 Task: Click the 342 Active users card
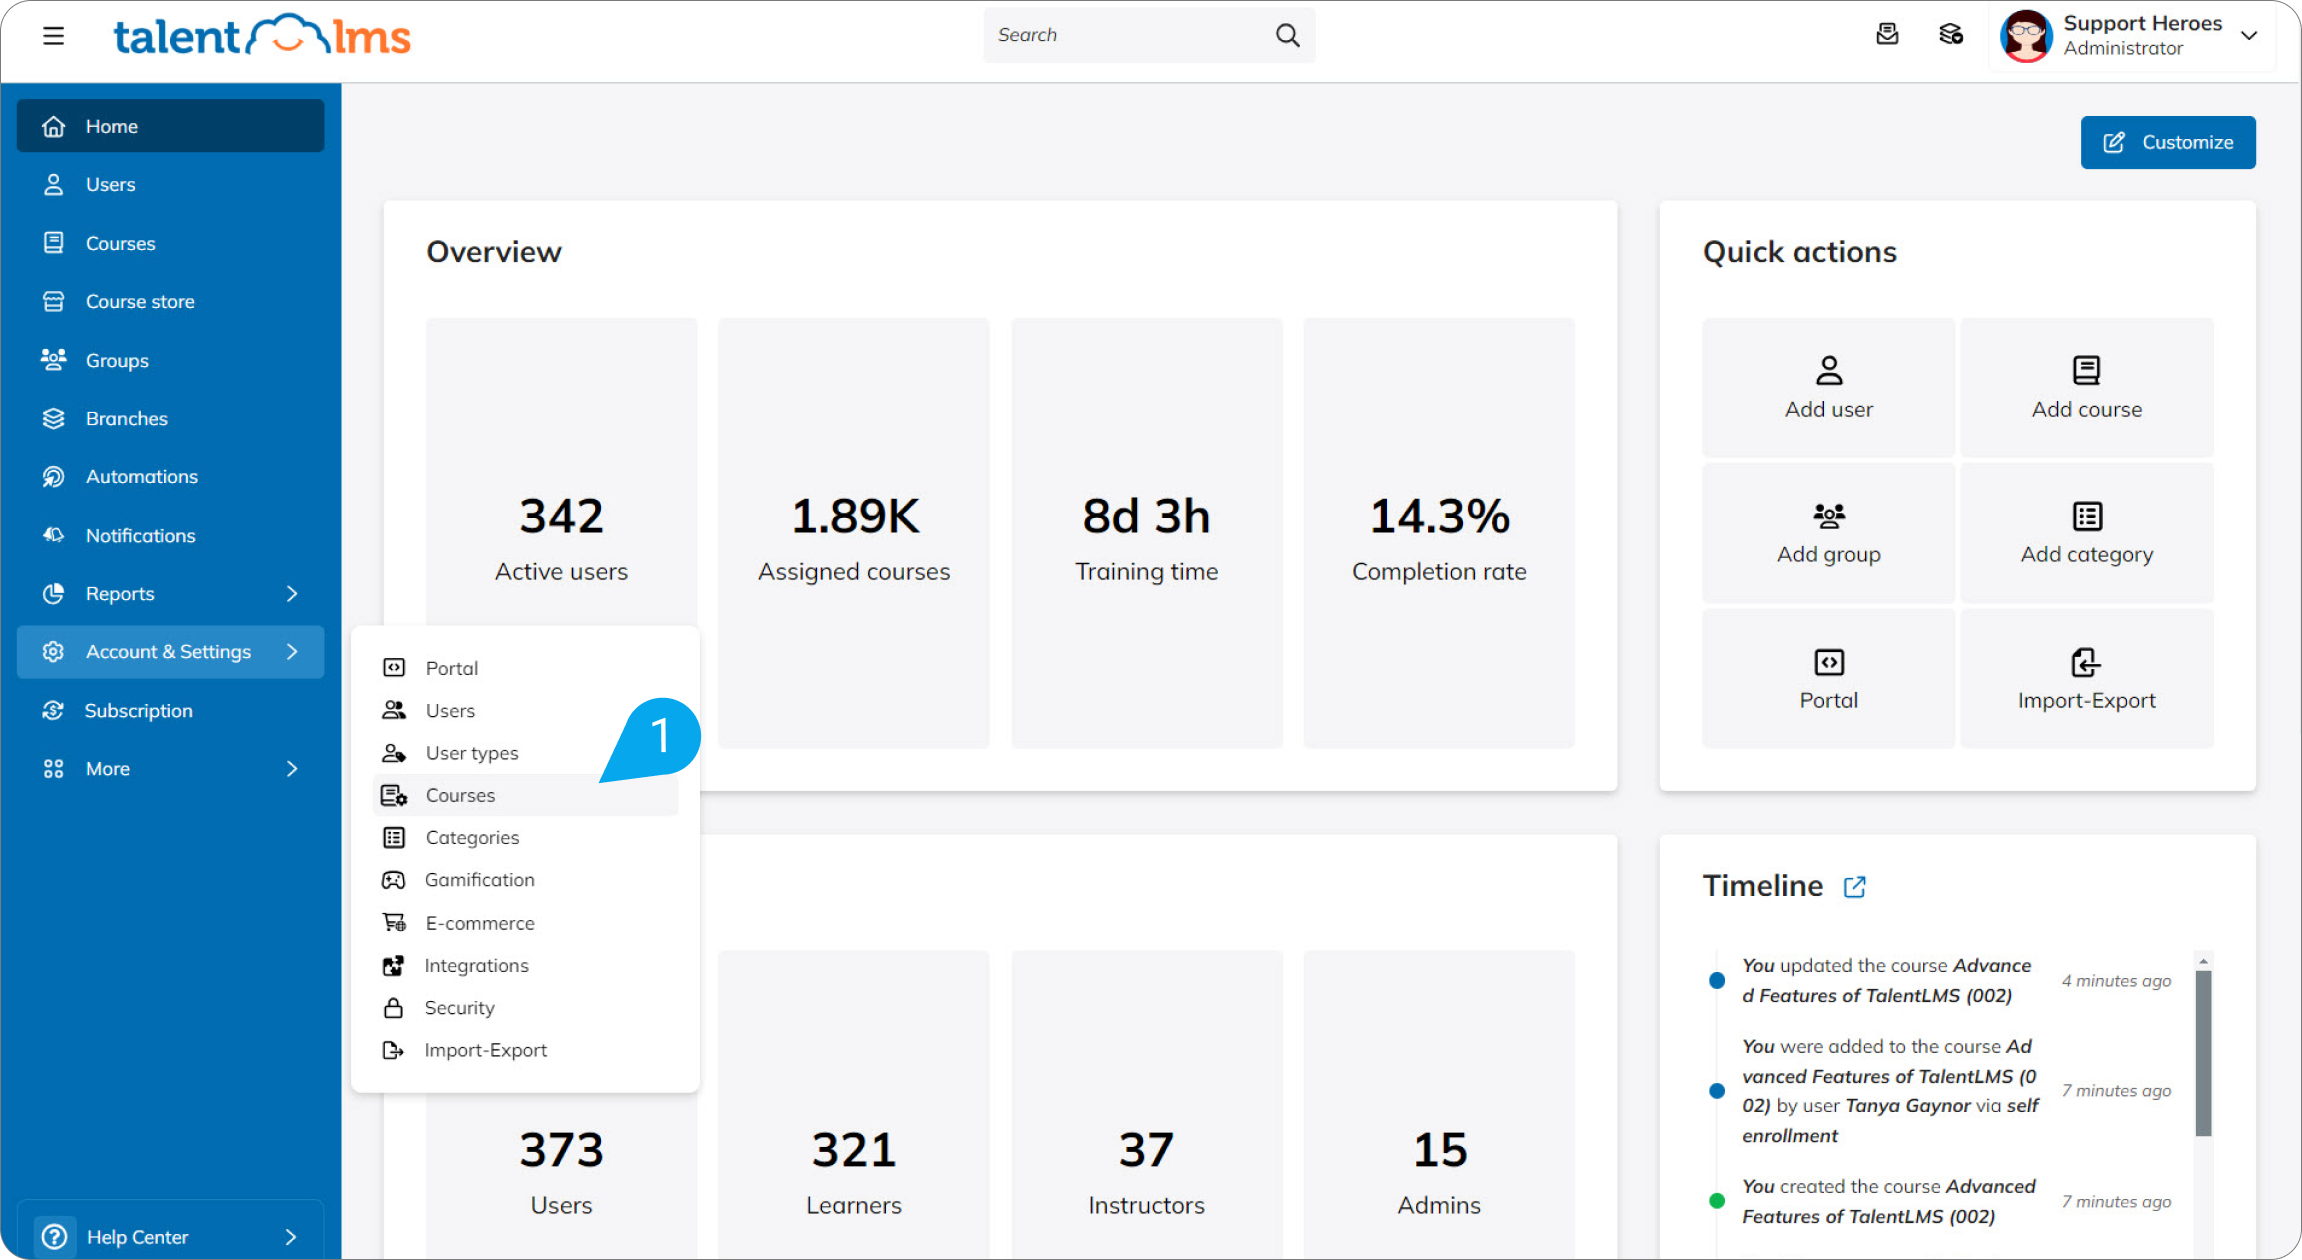click(x=561, y=532)
